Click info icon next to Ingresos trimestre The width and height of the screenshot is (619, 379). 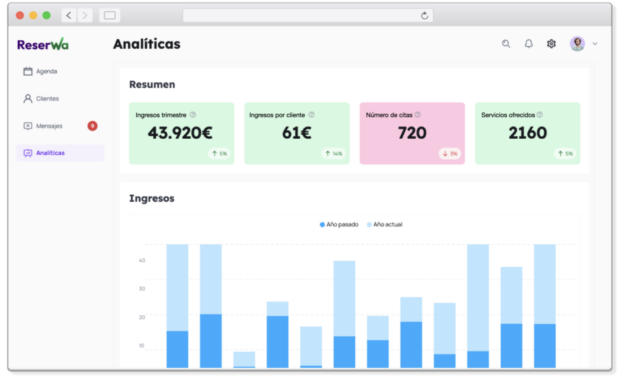coord(193,115)
